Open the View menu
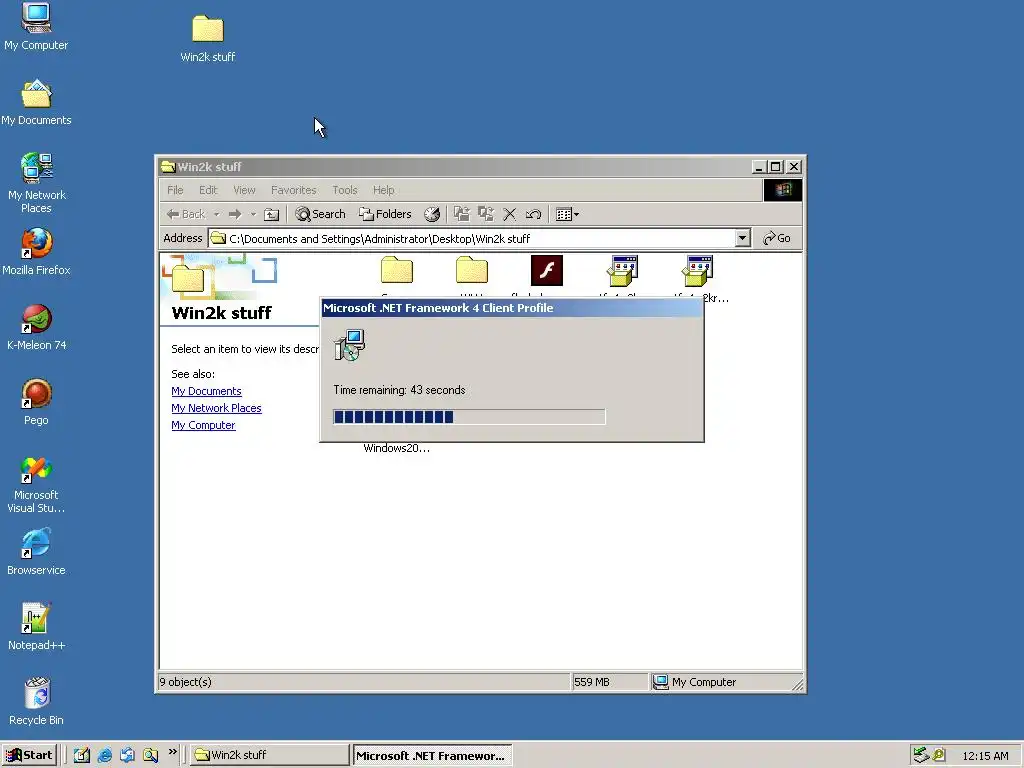Viewport: 1024px width, 768px height. pyautogui.click(x=244, y=190)
